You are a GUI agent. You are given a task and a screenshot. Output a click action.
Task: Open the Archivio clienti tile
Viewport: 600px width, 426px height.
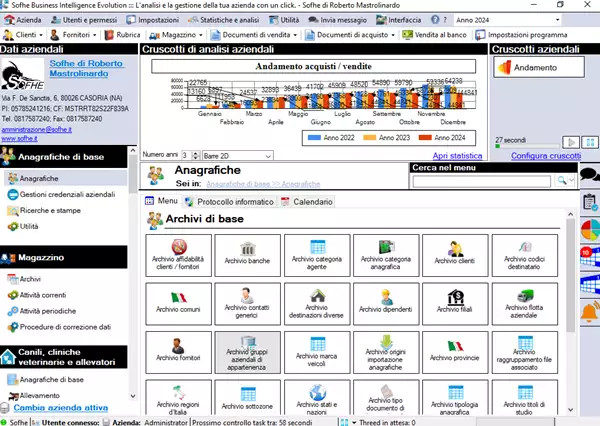click(455, 255)
